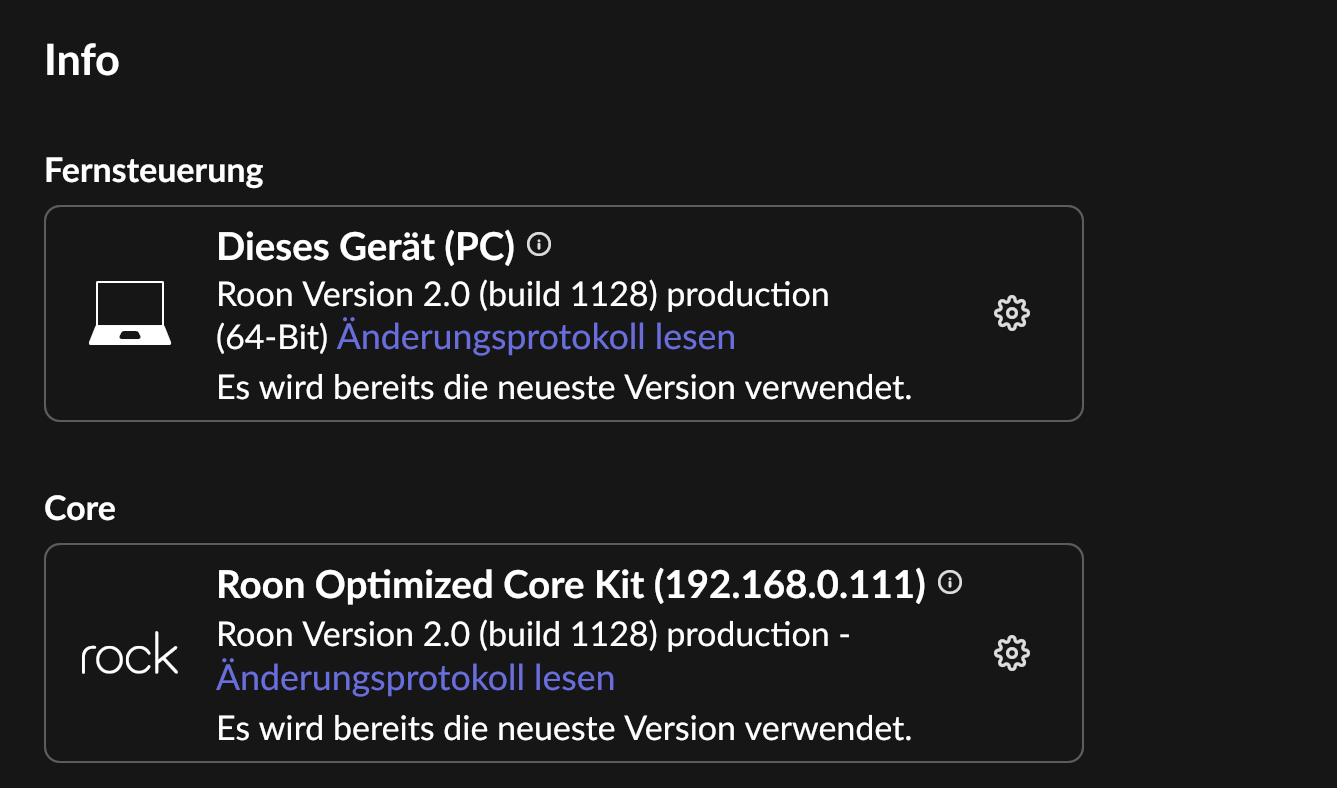
Task: Click the Core section label
Action: pos(80,508)
